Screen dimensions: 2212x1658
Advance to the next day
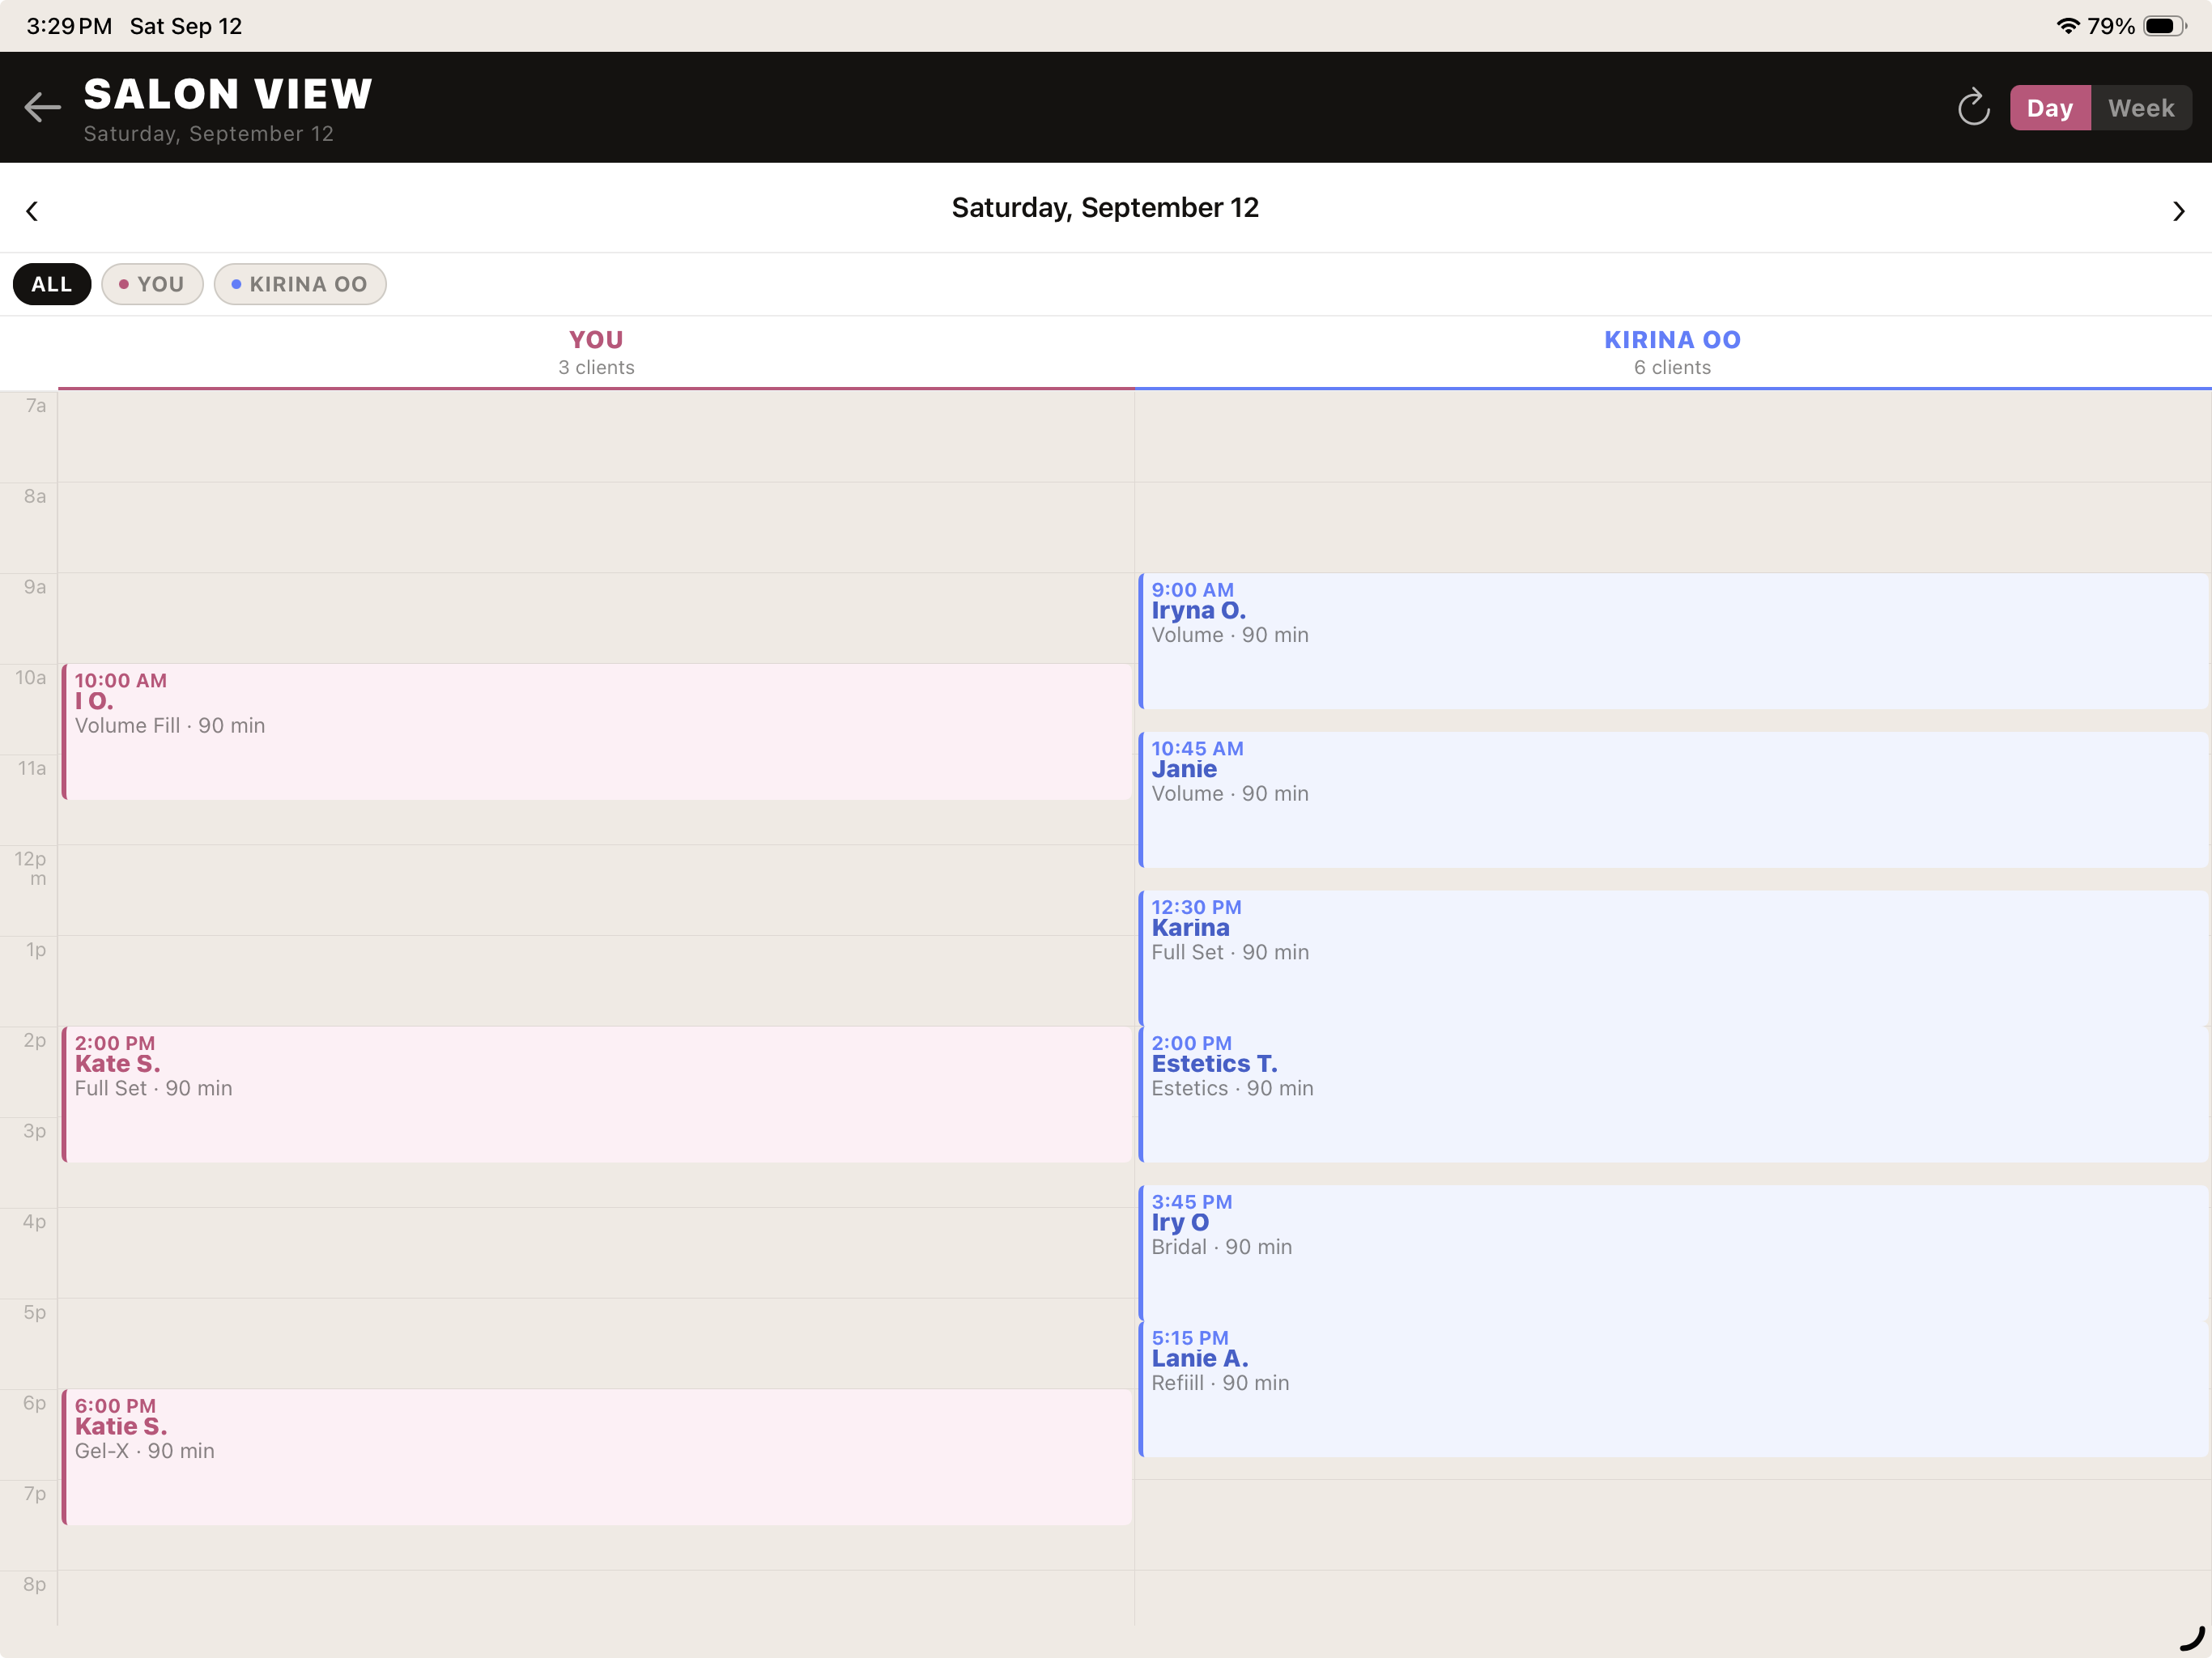click(2178, 211)
